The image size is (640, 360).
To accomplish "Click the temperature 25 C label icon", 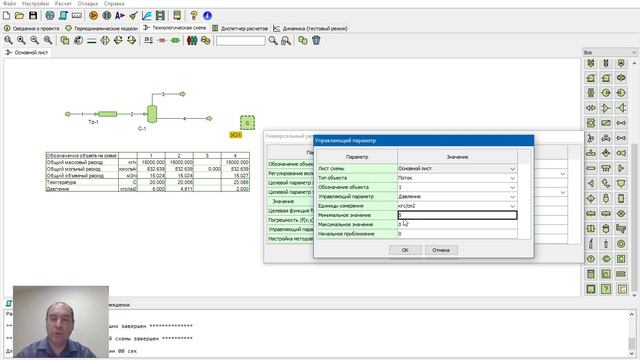I will pyautogui.click(x=149, y=40).
